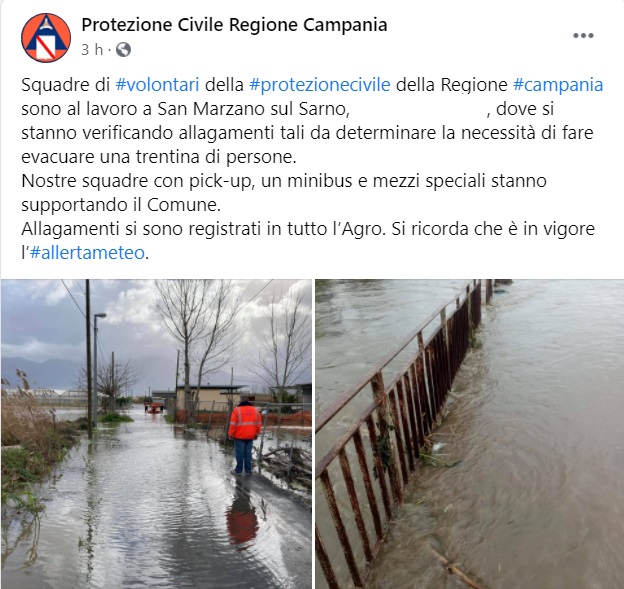Open the flooded railing photo on the right

pyautogui.click(x=470, y=434)
